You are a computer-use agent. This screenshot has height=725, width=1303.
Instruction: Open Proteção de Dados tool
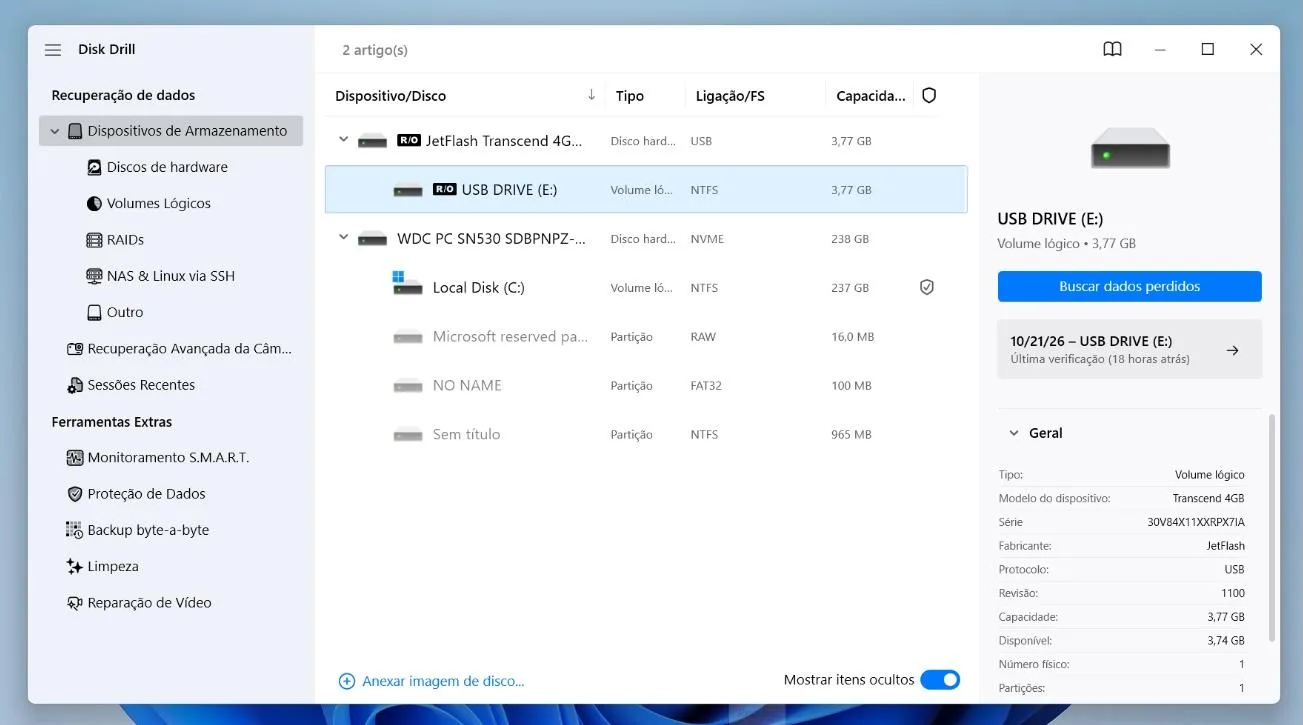136,494
